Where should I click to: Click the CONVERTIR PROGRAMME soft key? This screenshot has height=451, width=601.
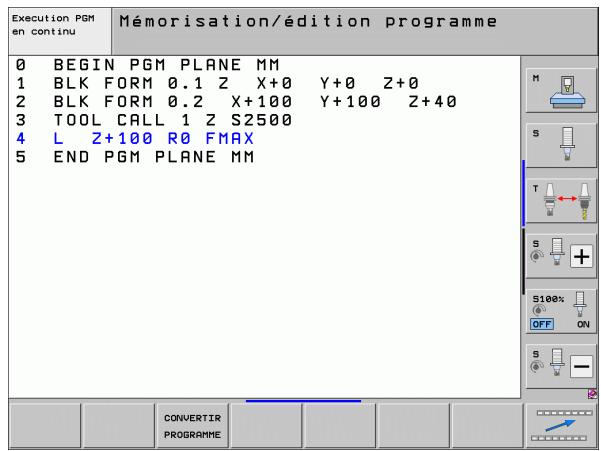192,426
